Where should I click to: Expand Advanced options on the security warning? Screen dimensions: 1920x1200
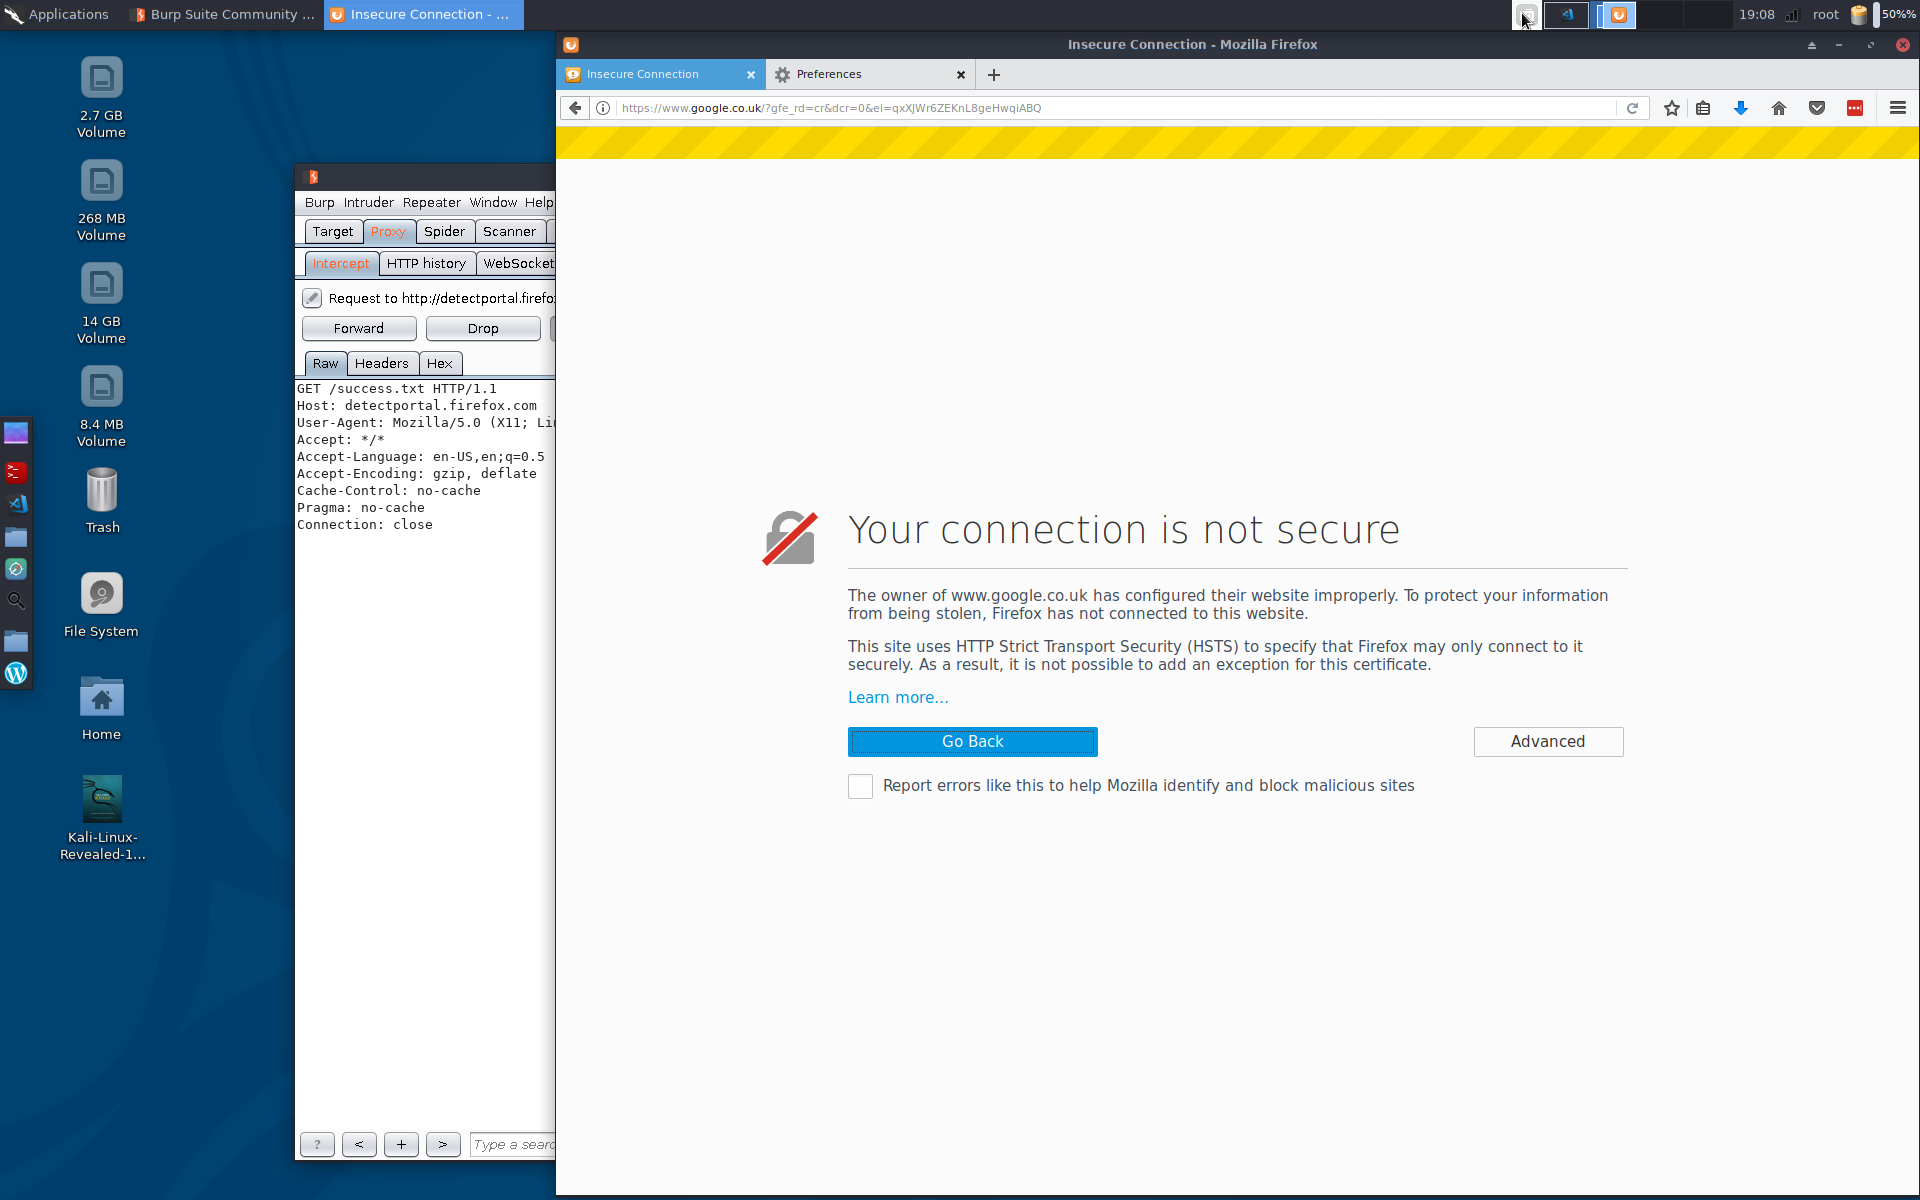point(1548,741)
